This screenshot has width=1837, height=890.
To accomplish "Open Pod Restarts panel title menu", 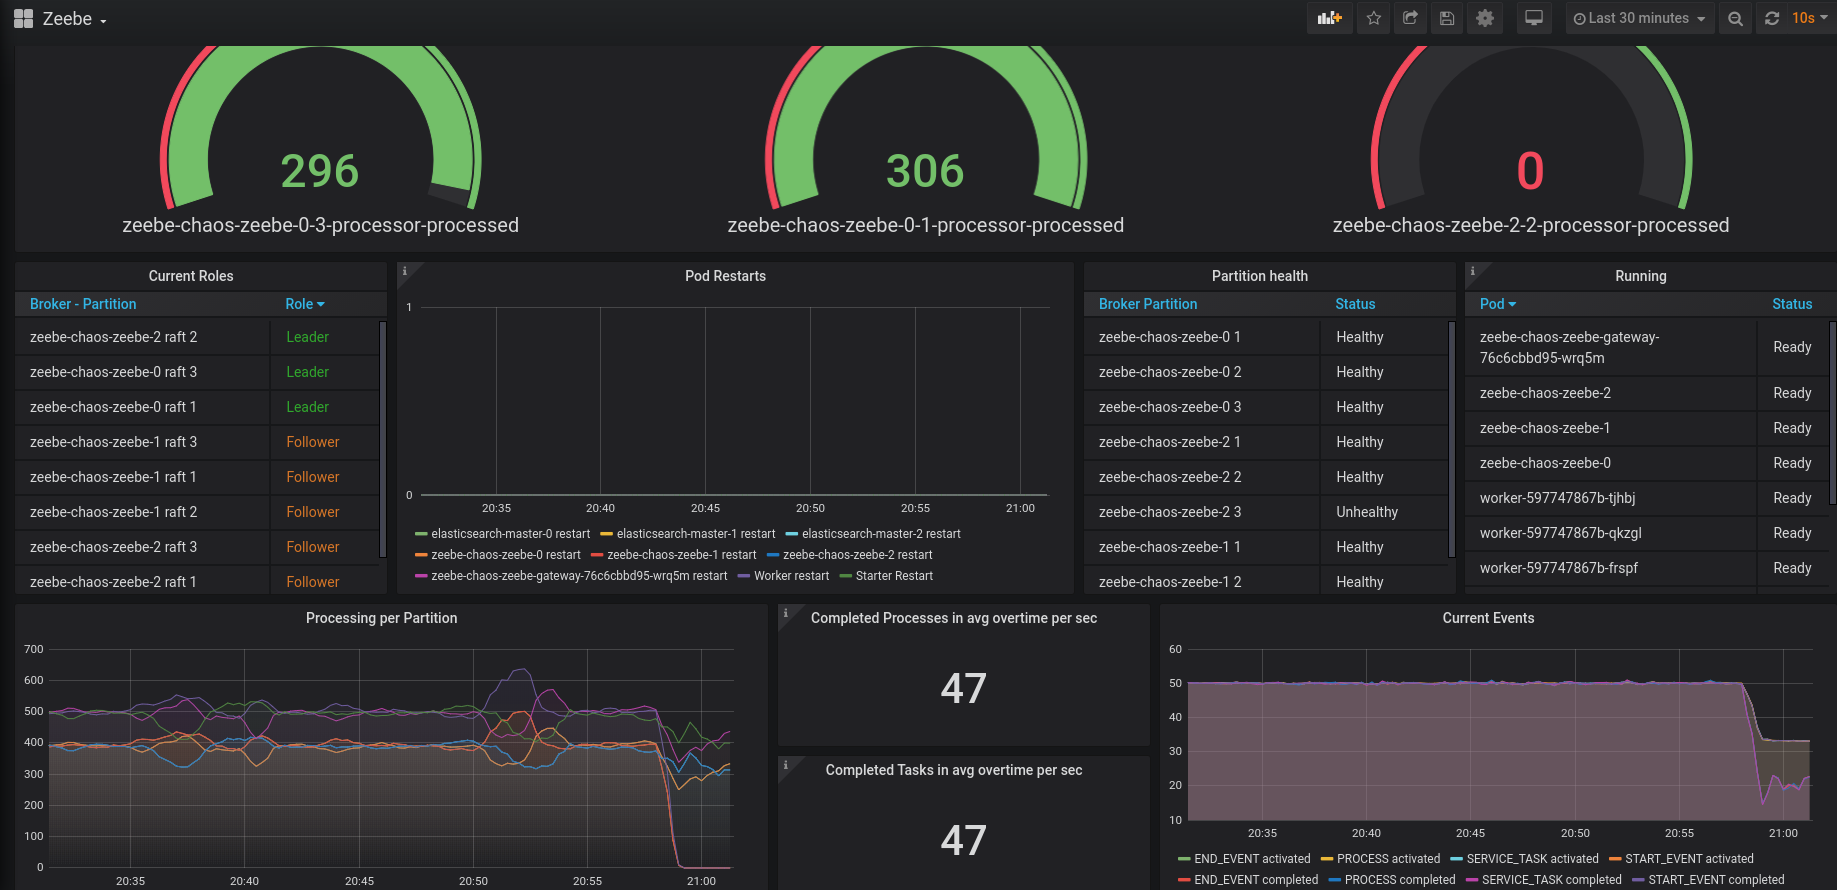I will 725,276.
